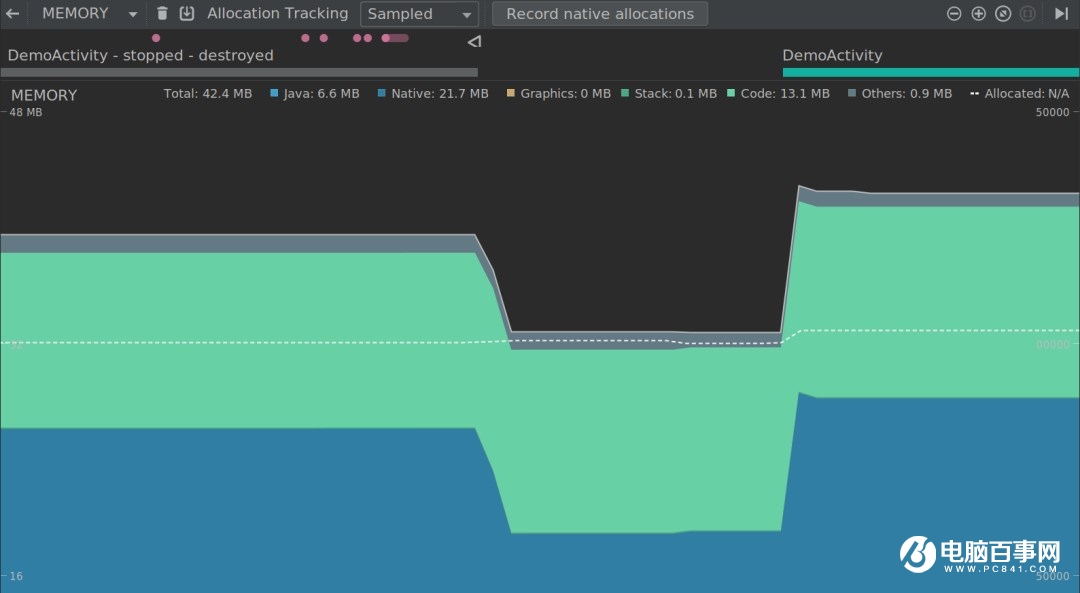Capture a heap dump
1080x593 pixels.
187,13
